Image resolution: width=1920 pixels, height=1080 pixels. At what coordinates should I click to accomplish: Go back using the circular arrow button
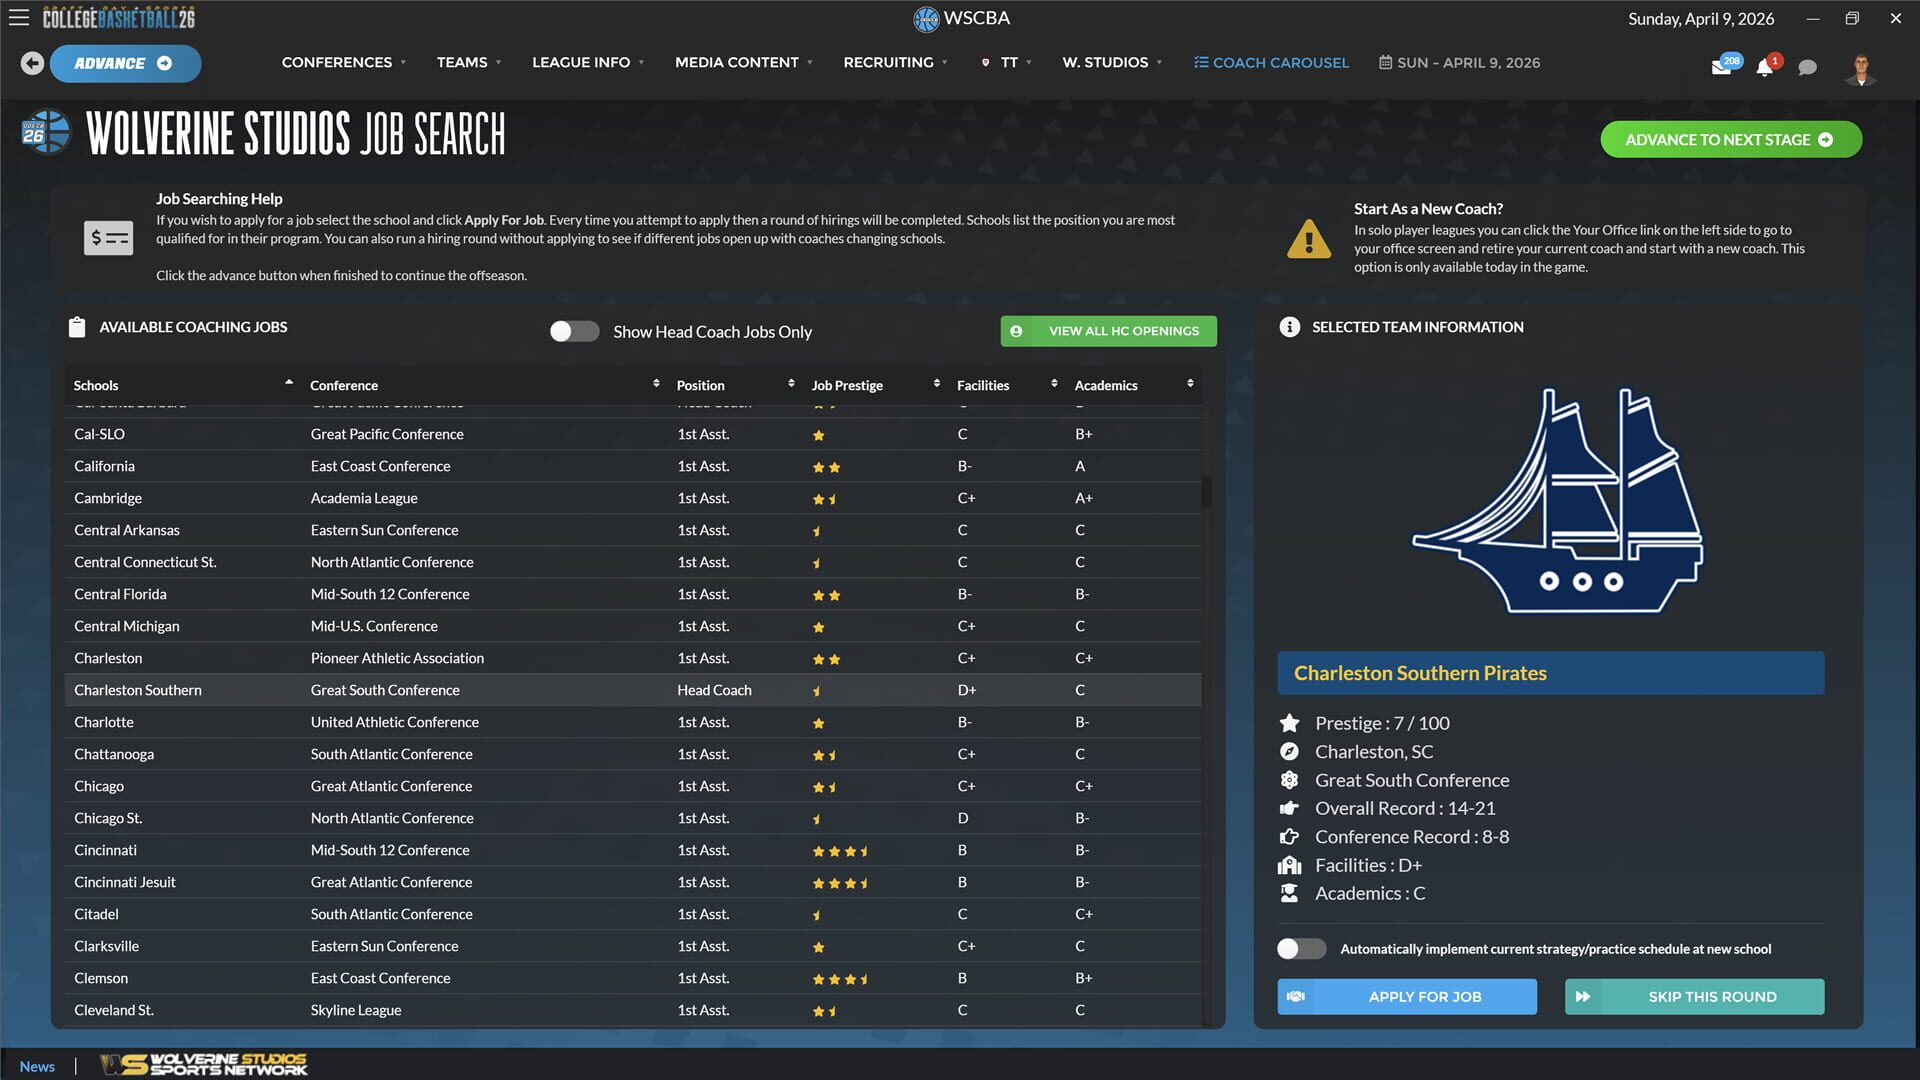click(x=32, y=63)
